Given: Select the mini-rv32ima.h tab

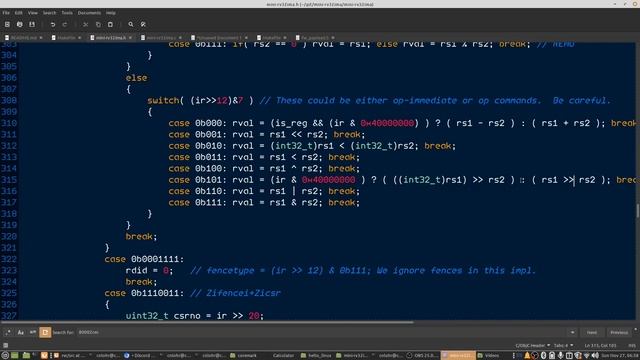Looking at the screenshot, I should [111, 38].
